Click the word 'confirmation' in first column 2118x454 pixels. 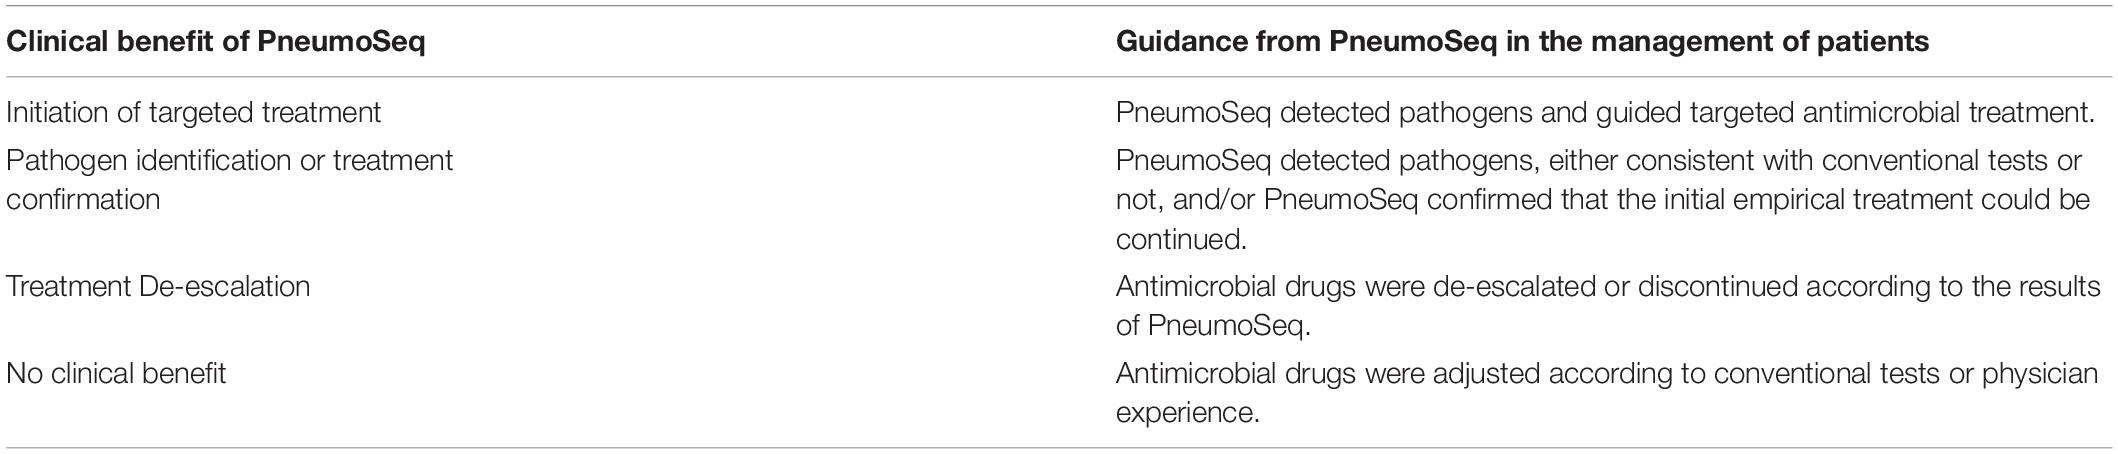pyautogui.click(x=83, y=200)
